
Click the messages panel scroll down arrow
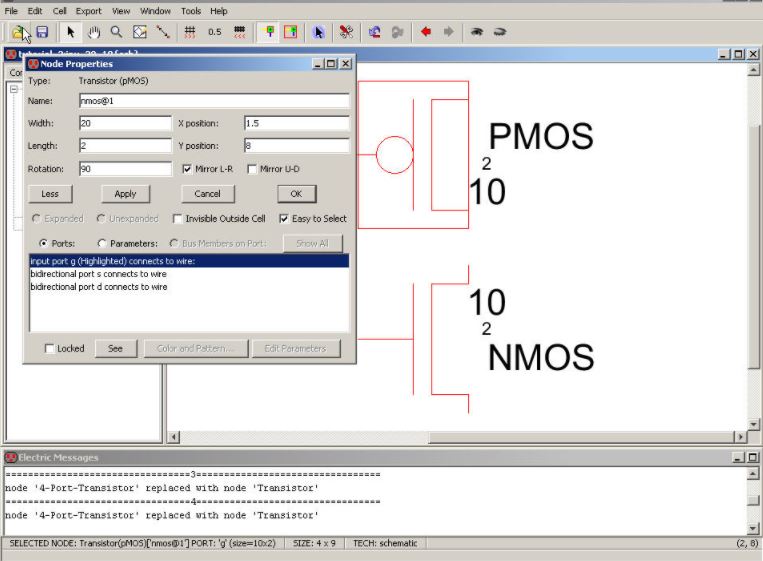pyautogui.click(x=753, y=528)
